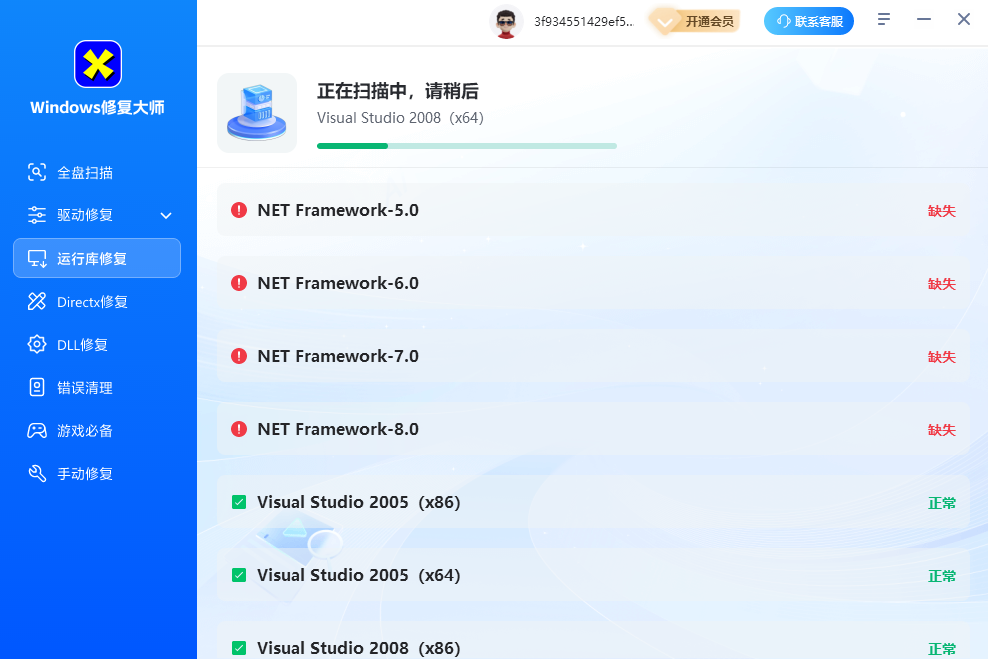Select the 游戏必备 gamepad icon
The image size is (988, 659).
[x=37, y=430]
